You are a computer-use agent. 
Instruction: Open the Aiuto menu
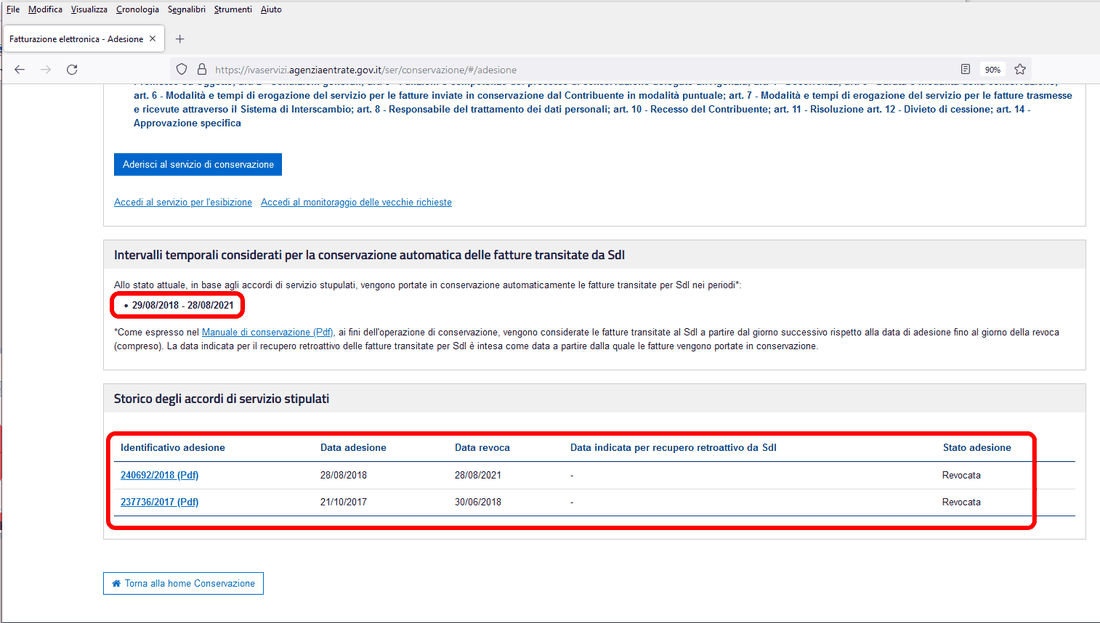click(x=271, y=9)
